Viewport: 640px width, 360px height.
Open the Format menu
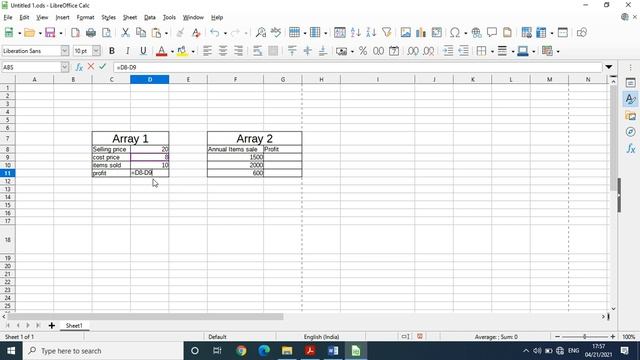85,18
